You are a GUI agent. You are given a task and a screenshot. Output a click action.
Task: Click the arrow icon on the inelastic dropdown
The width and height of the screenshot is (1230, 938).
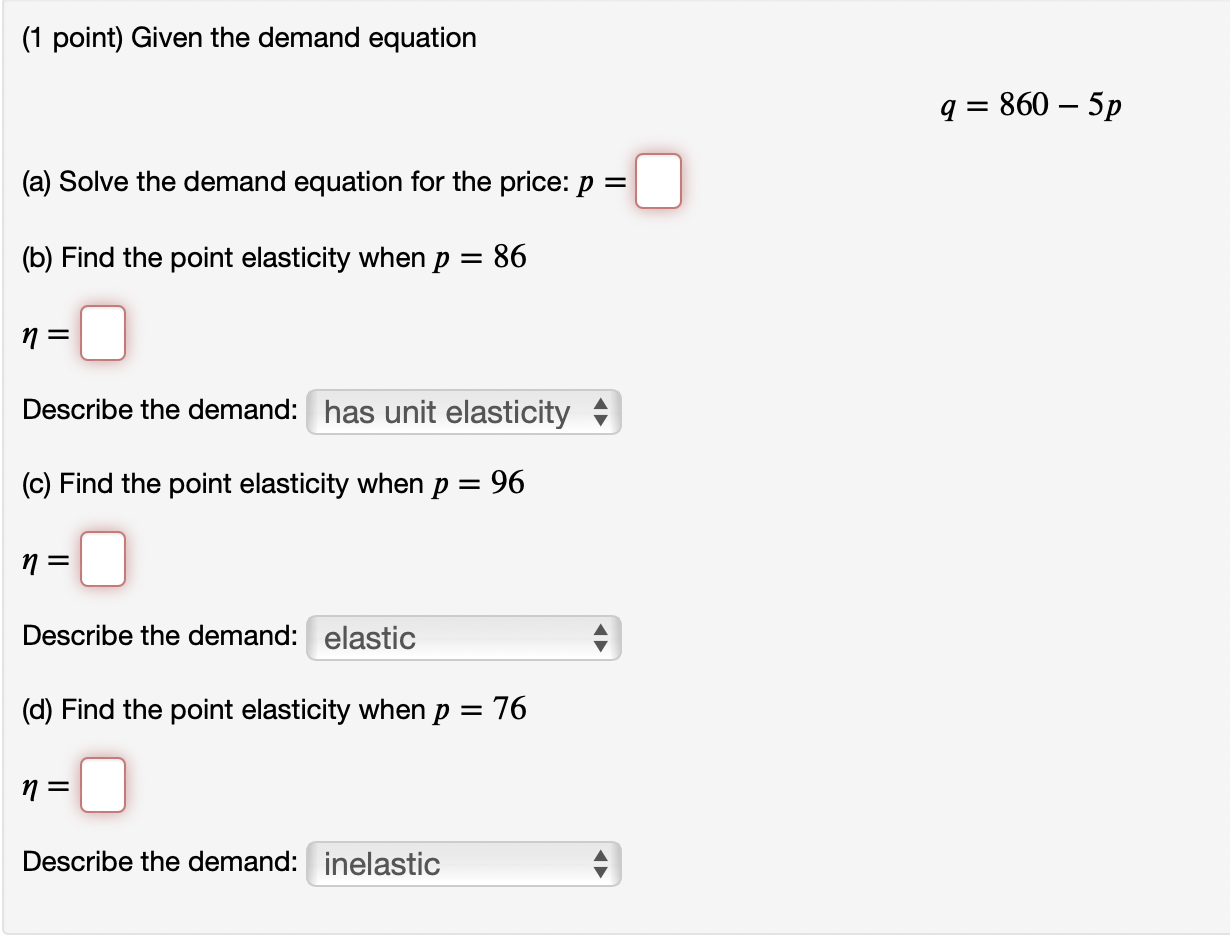pos(601,863)
